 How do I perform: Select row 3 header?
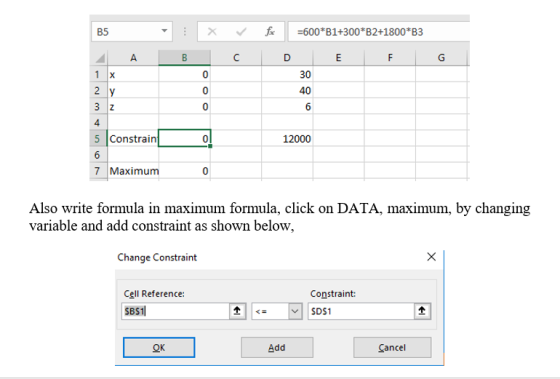[98, 106]
